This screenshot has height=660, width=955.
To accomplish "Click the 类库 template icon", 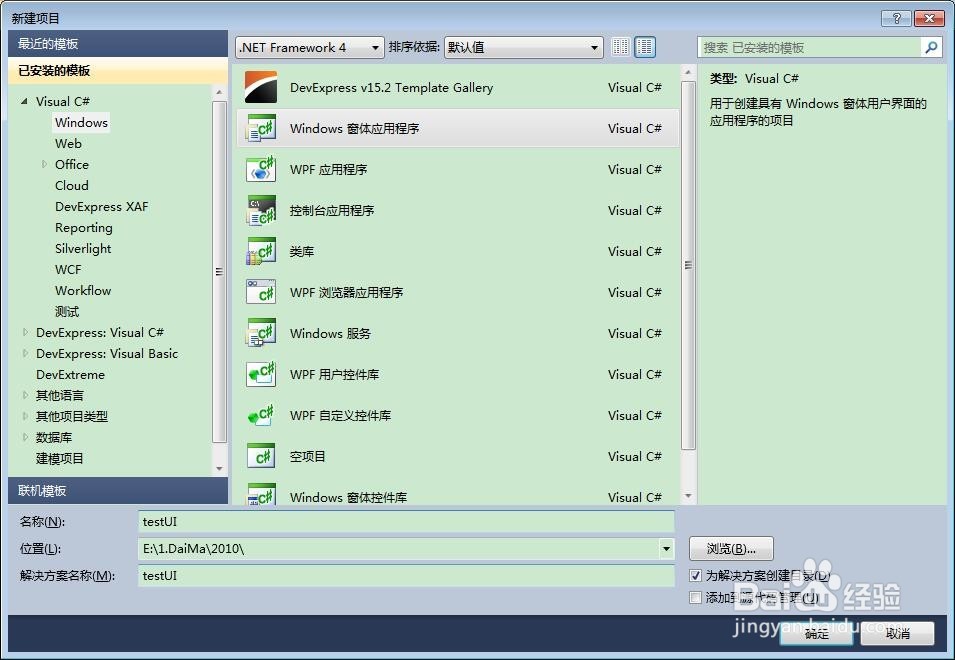I will (261, 251).
